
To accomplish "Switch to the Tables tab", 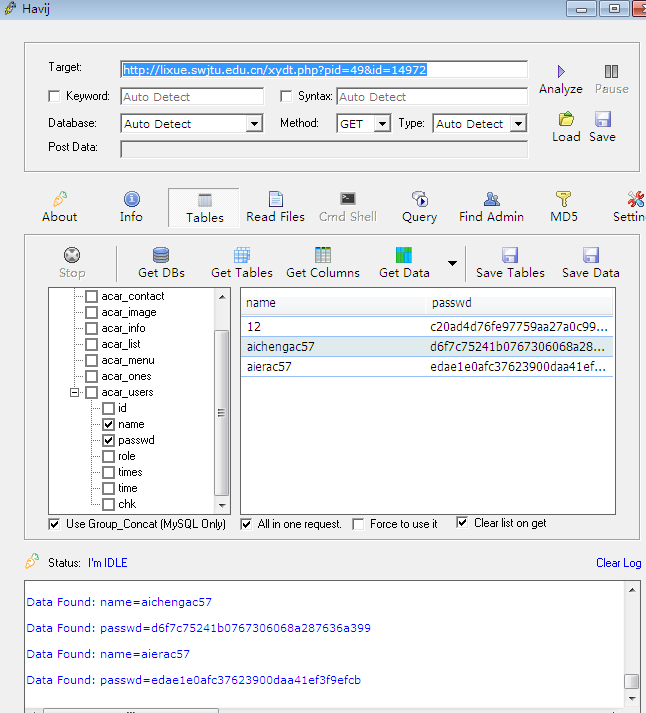I will (205, 208).
